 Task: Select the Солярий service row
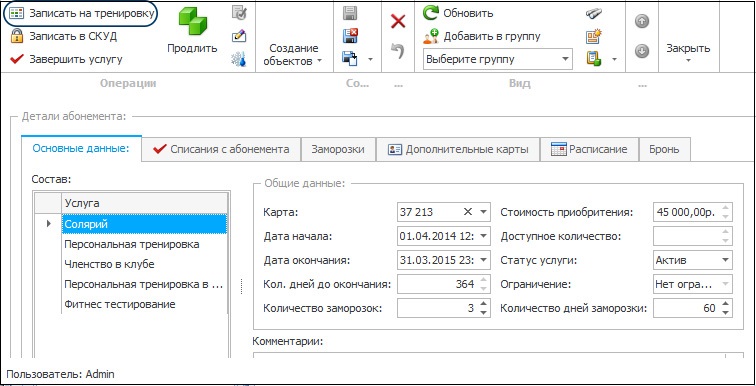(145, 224)
